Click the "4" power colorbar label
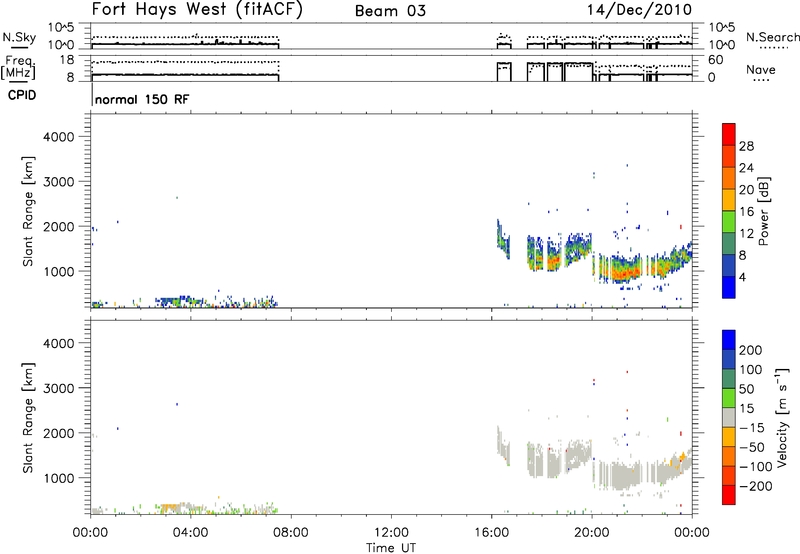This screenshot has width=800, height=554. 743,277
